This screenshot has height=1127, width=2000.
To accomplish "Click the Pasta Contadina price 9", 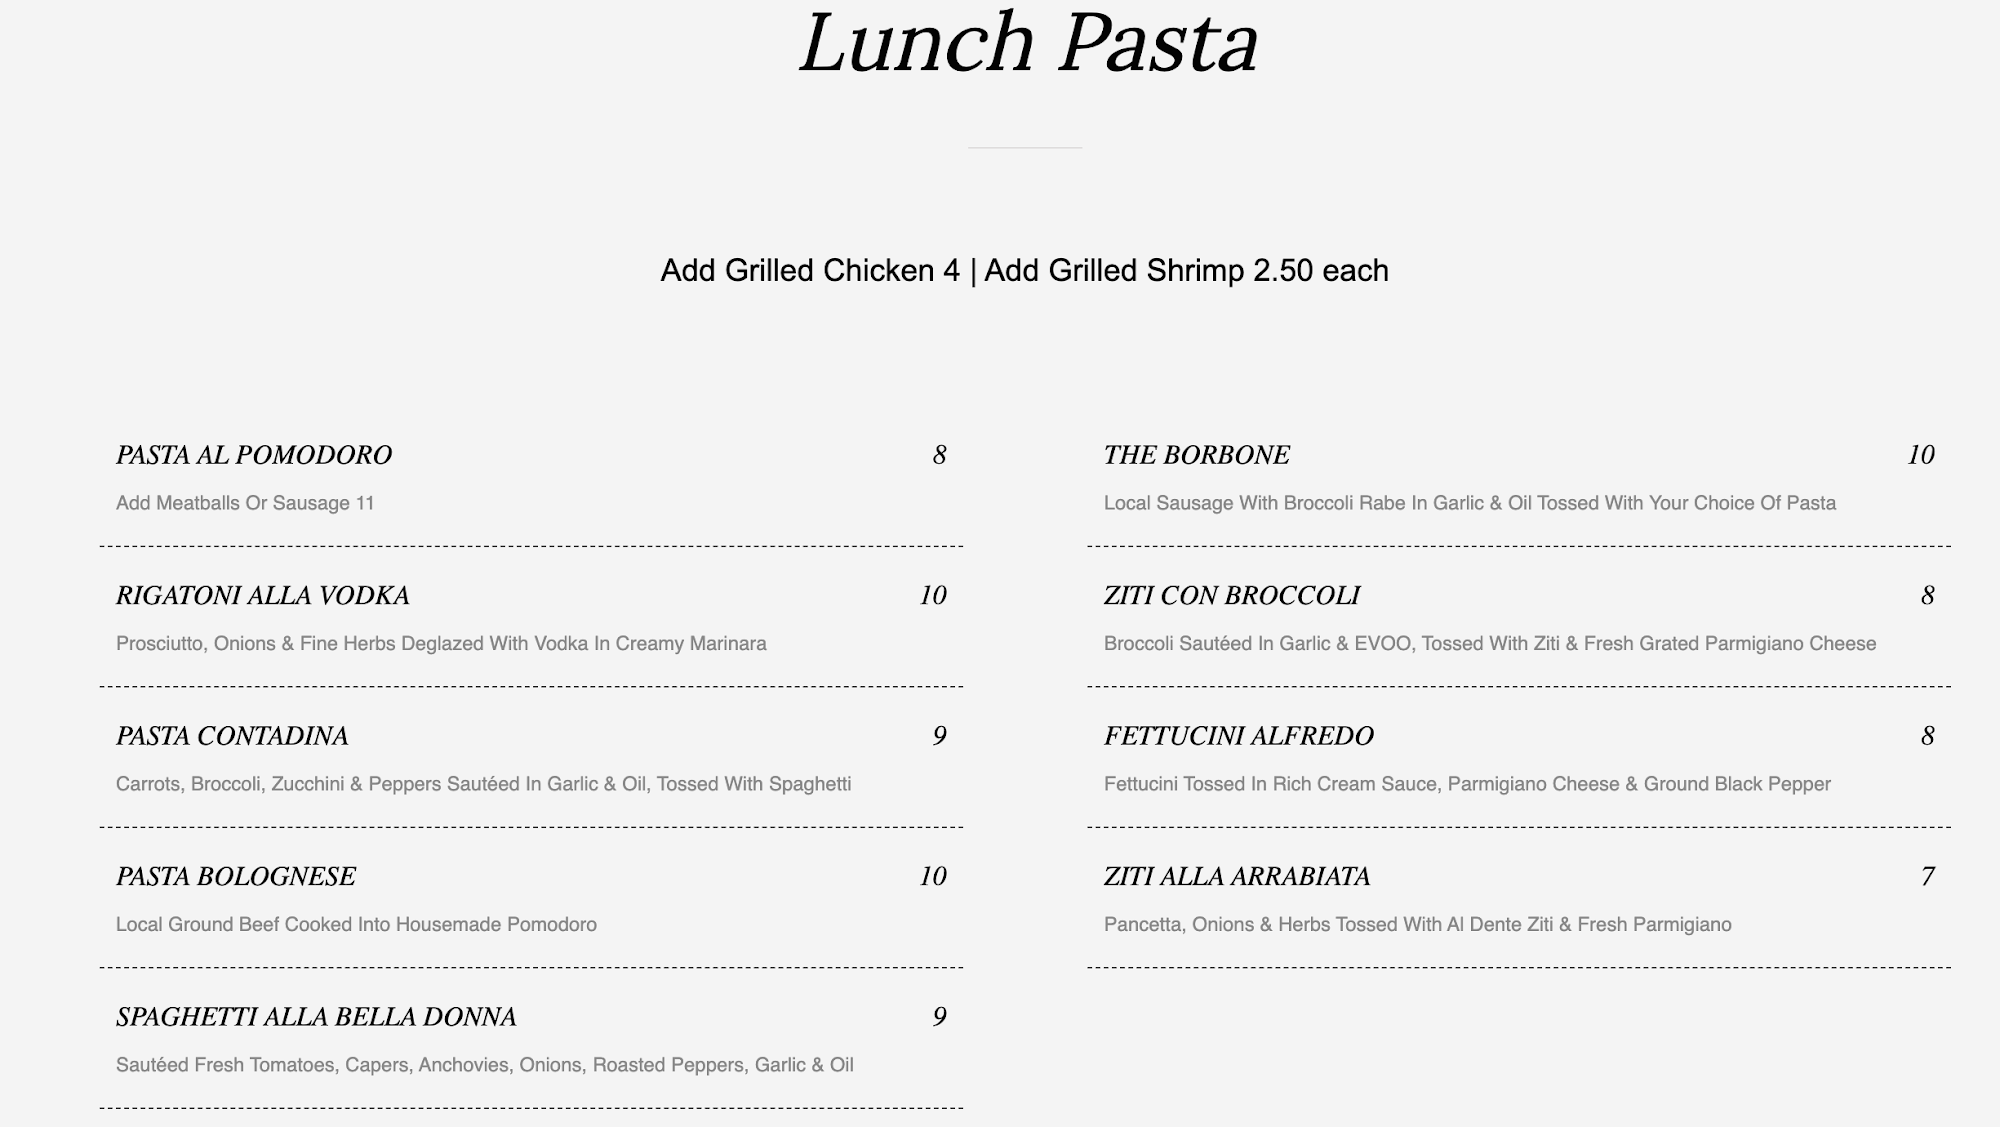I will (x=939, y=737).
